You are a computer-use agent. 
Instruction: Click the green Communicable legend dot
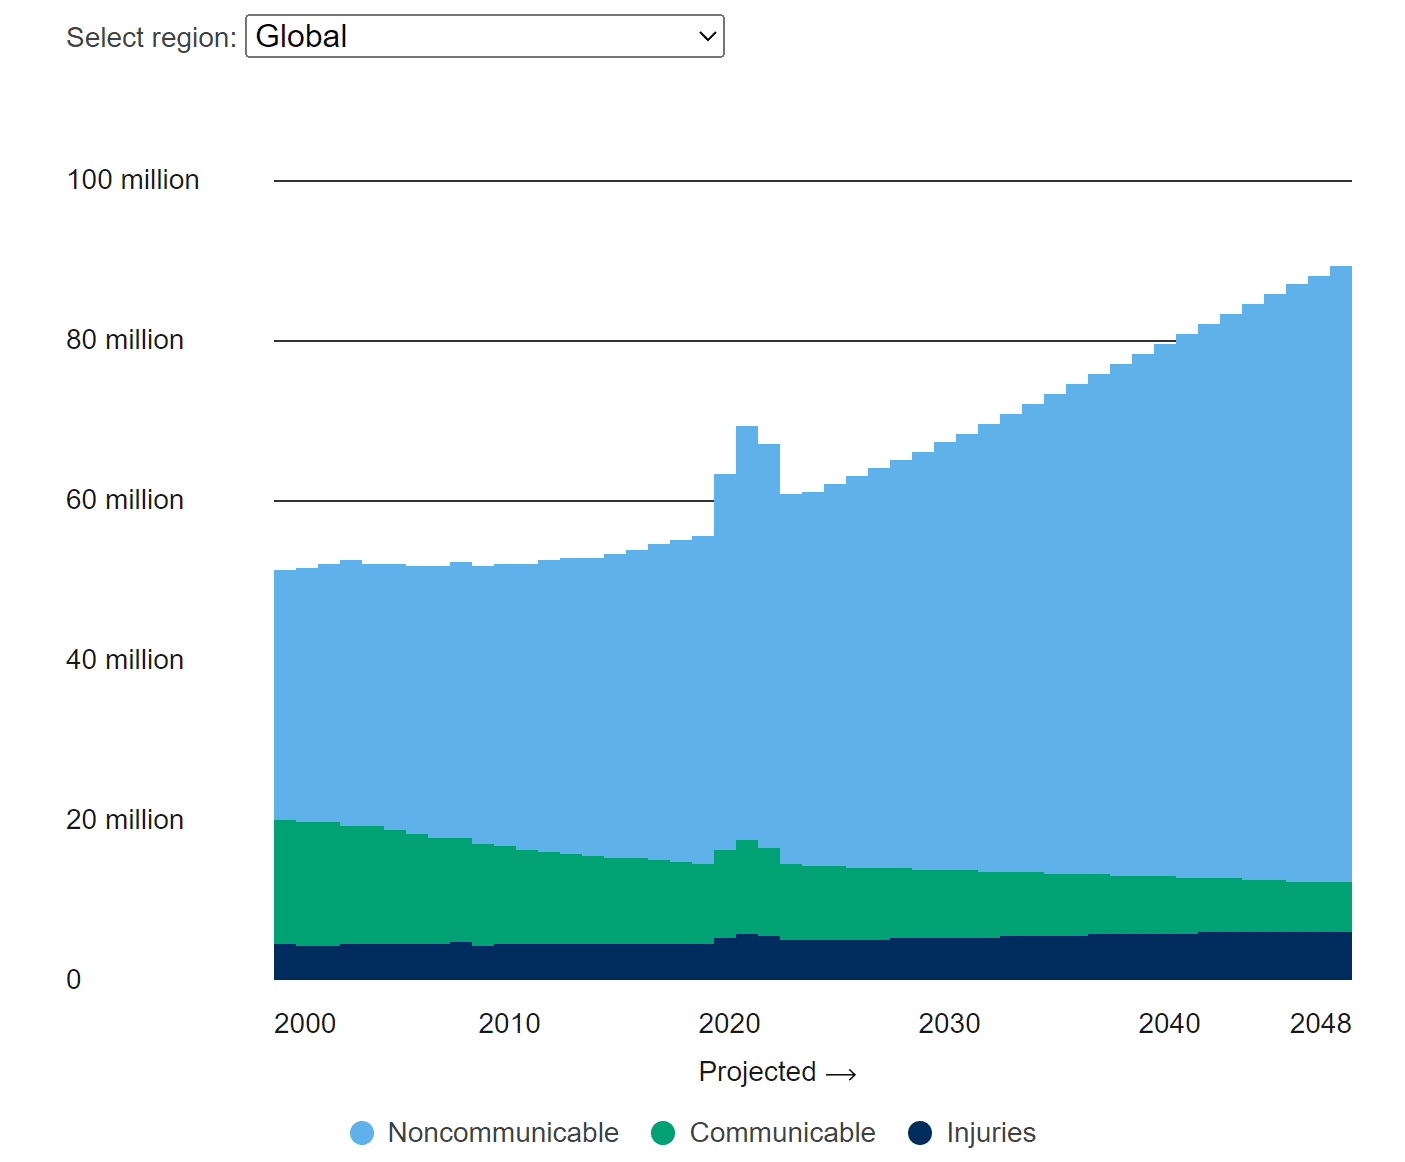(663, 1133)
